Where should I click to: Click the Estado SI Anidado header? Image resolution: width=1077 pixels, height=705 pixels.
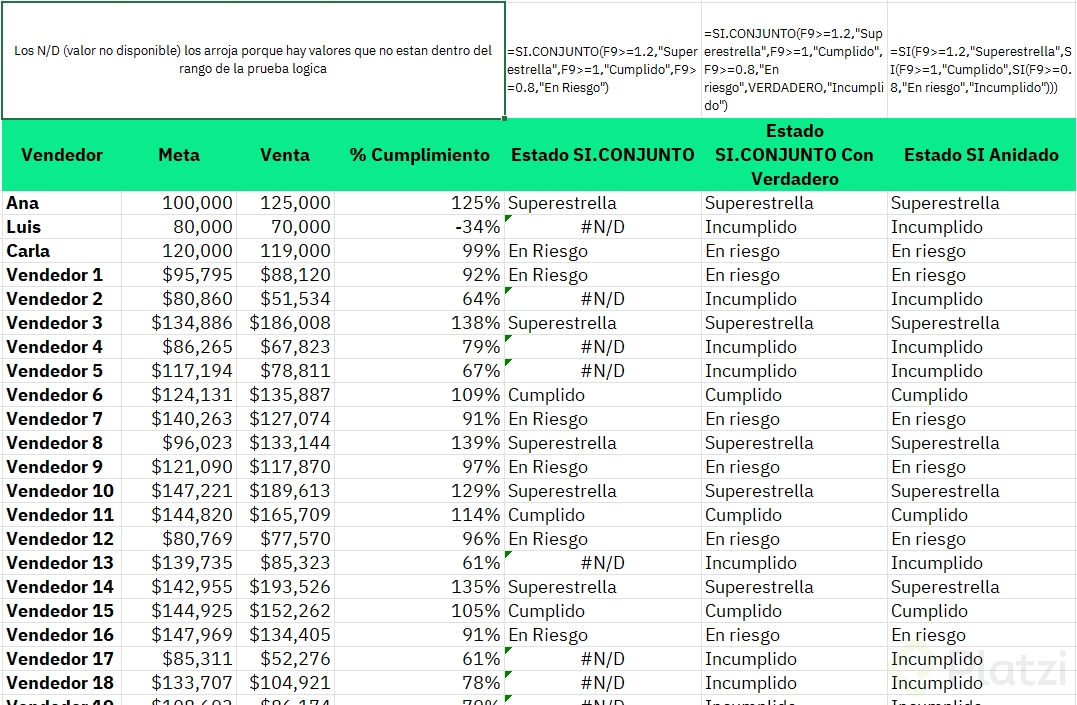[982, 155]
